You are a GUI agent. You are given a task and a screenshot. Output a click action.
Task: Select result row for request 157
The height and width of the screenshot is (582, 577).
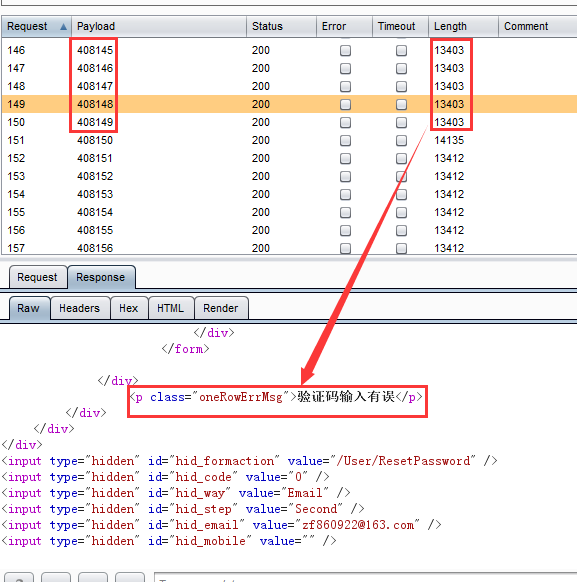click(x=289, y=248)
